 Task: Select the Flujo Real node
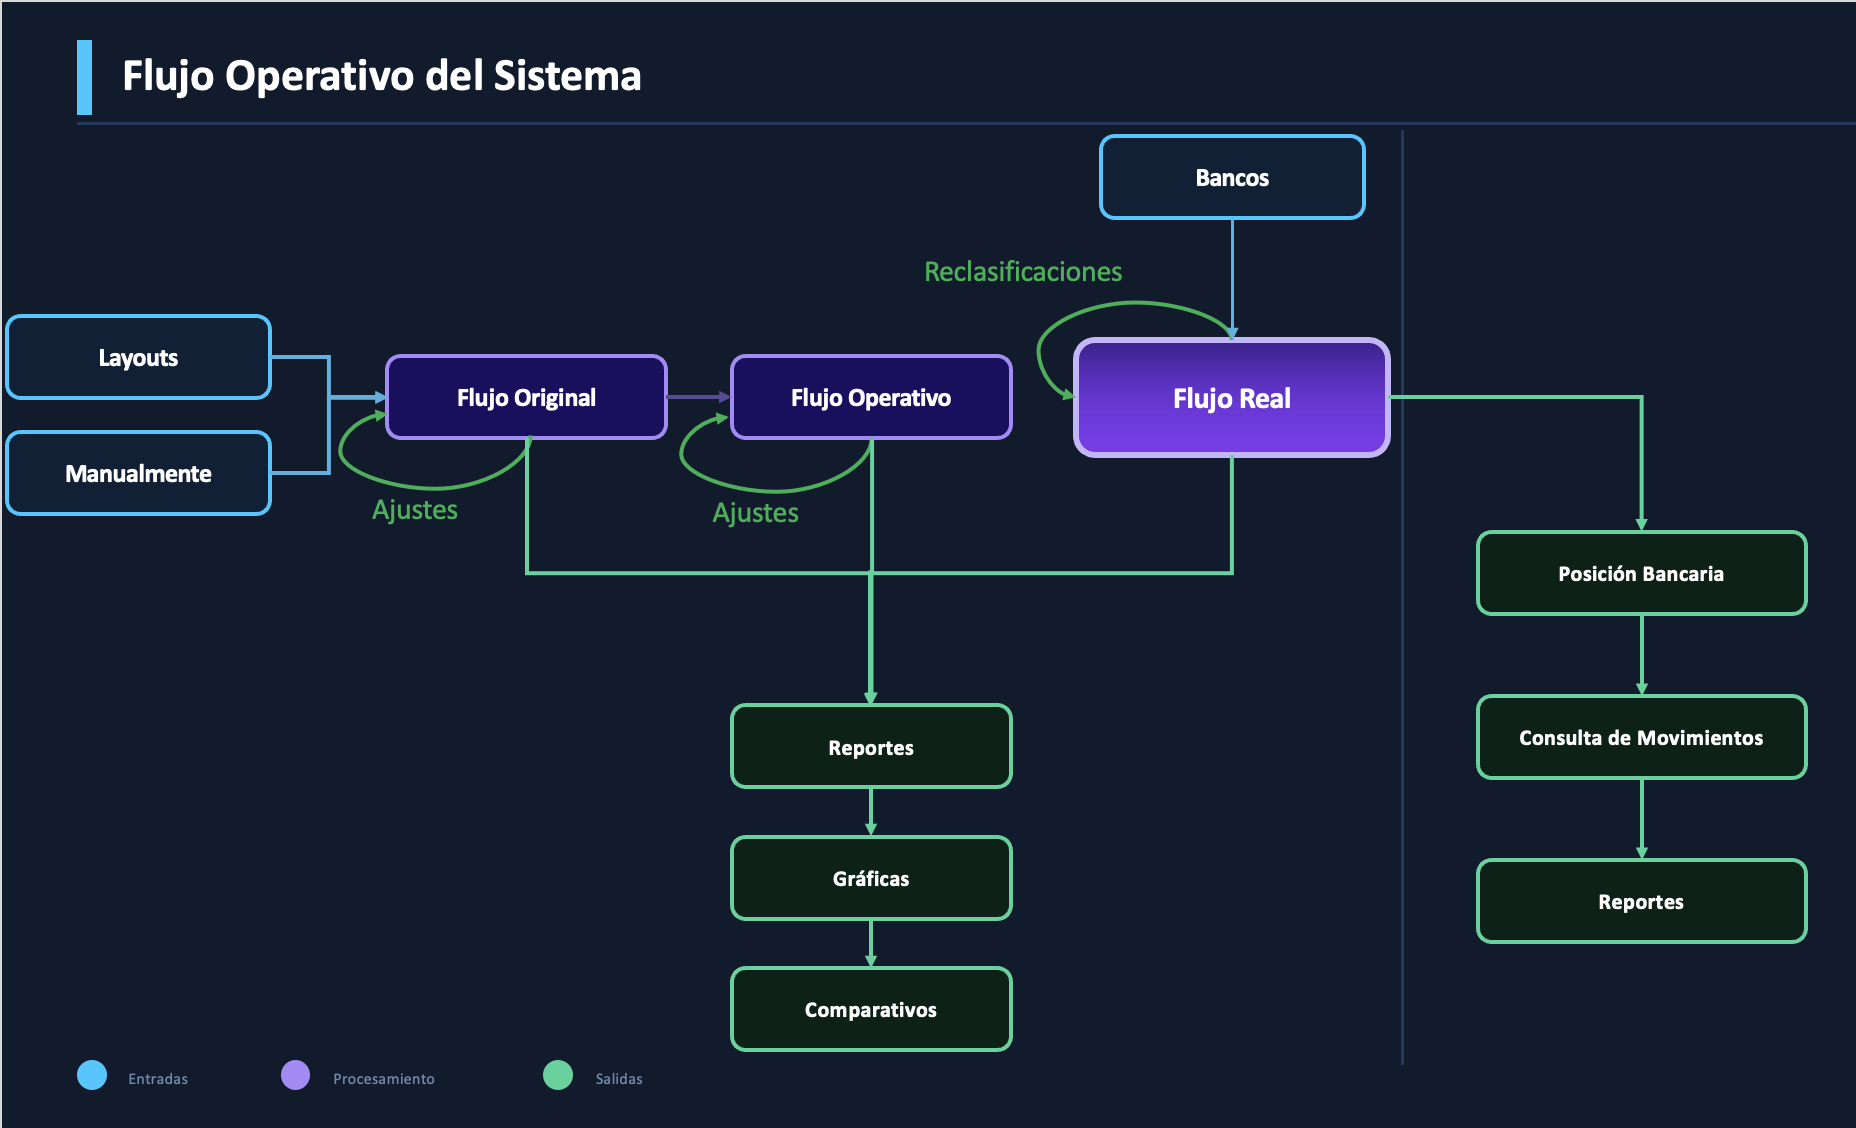(1231, 398)
